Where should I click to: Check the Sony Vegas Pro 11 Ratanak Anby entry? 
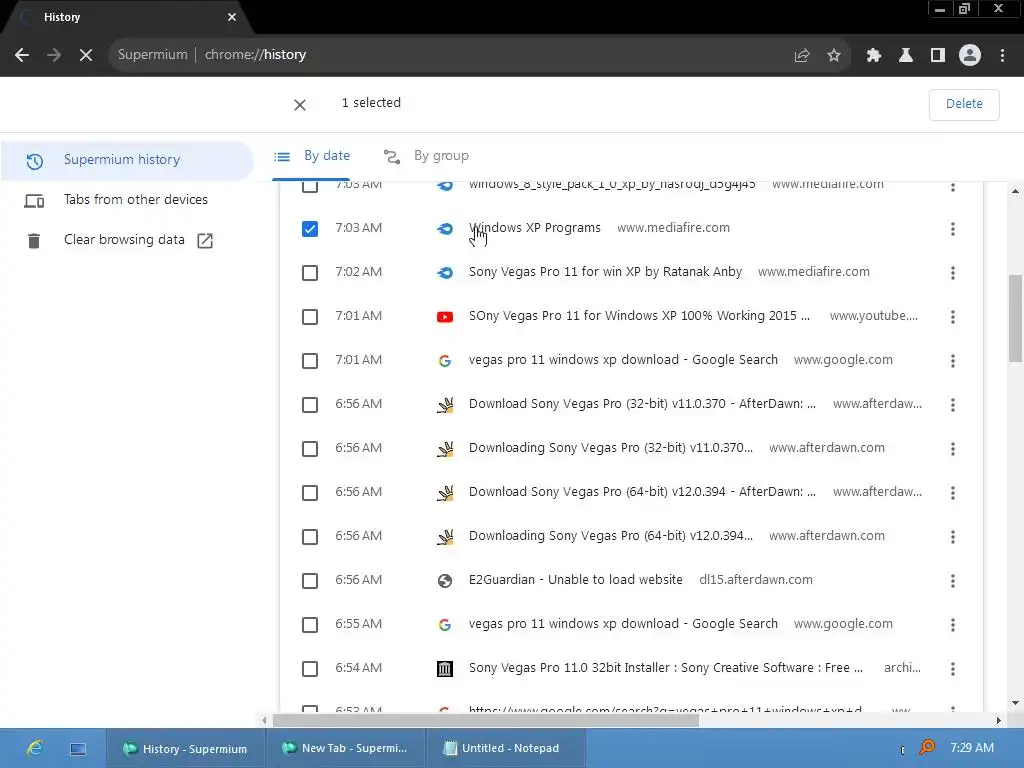[310, 273]
